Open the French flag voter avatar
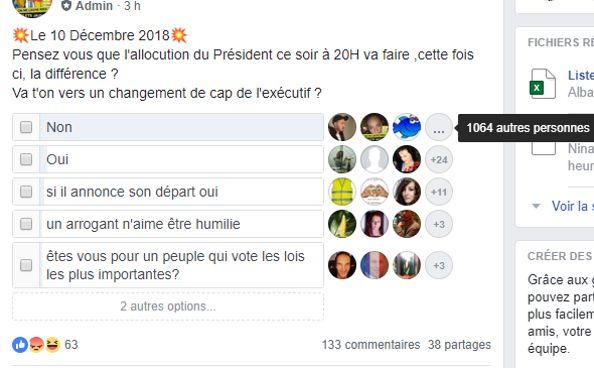 [x=374, y=265]
